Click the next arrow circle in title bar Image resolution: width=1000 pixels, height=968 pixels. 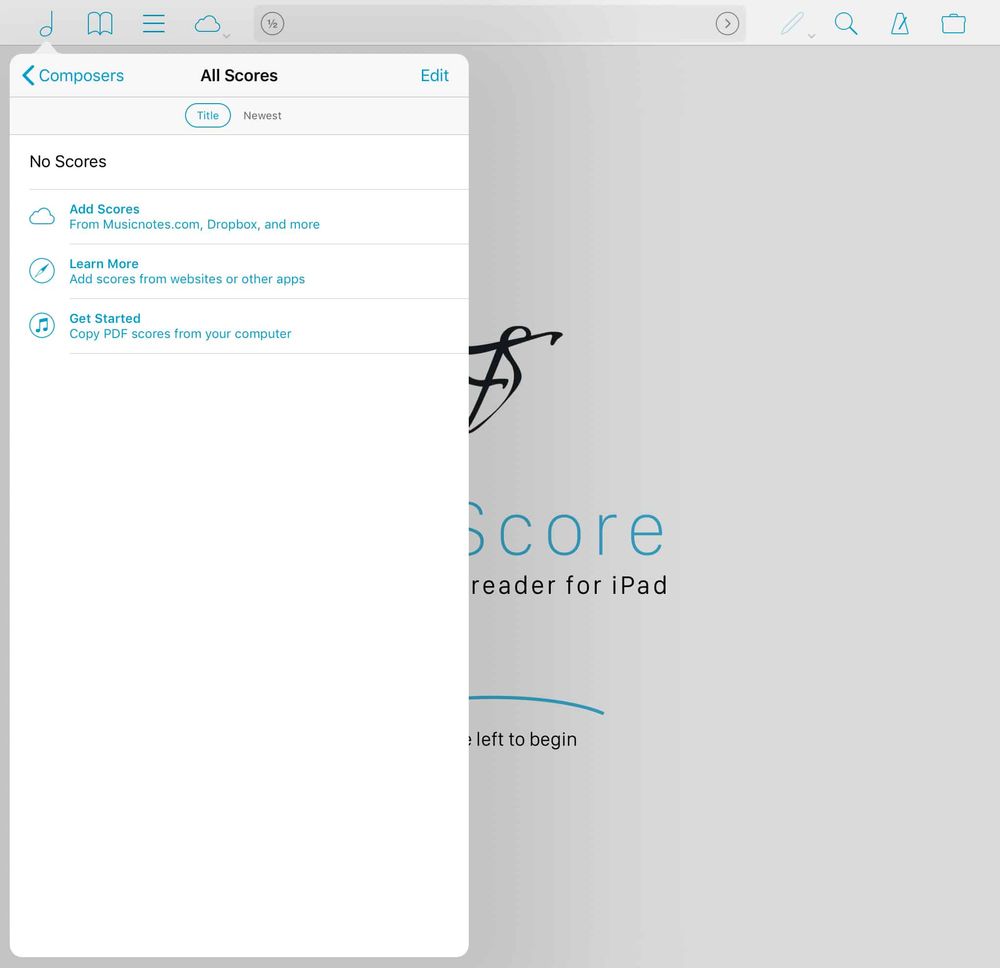[727, 24]
